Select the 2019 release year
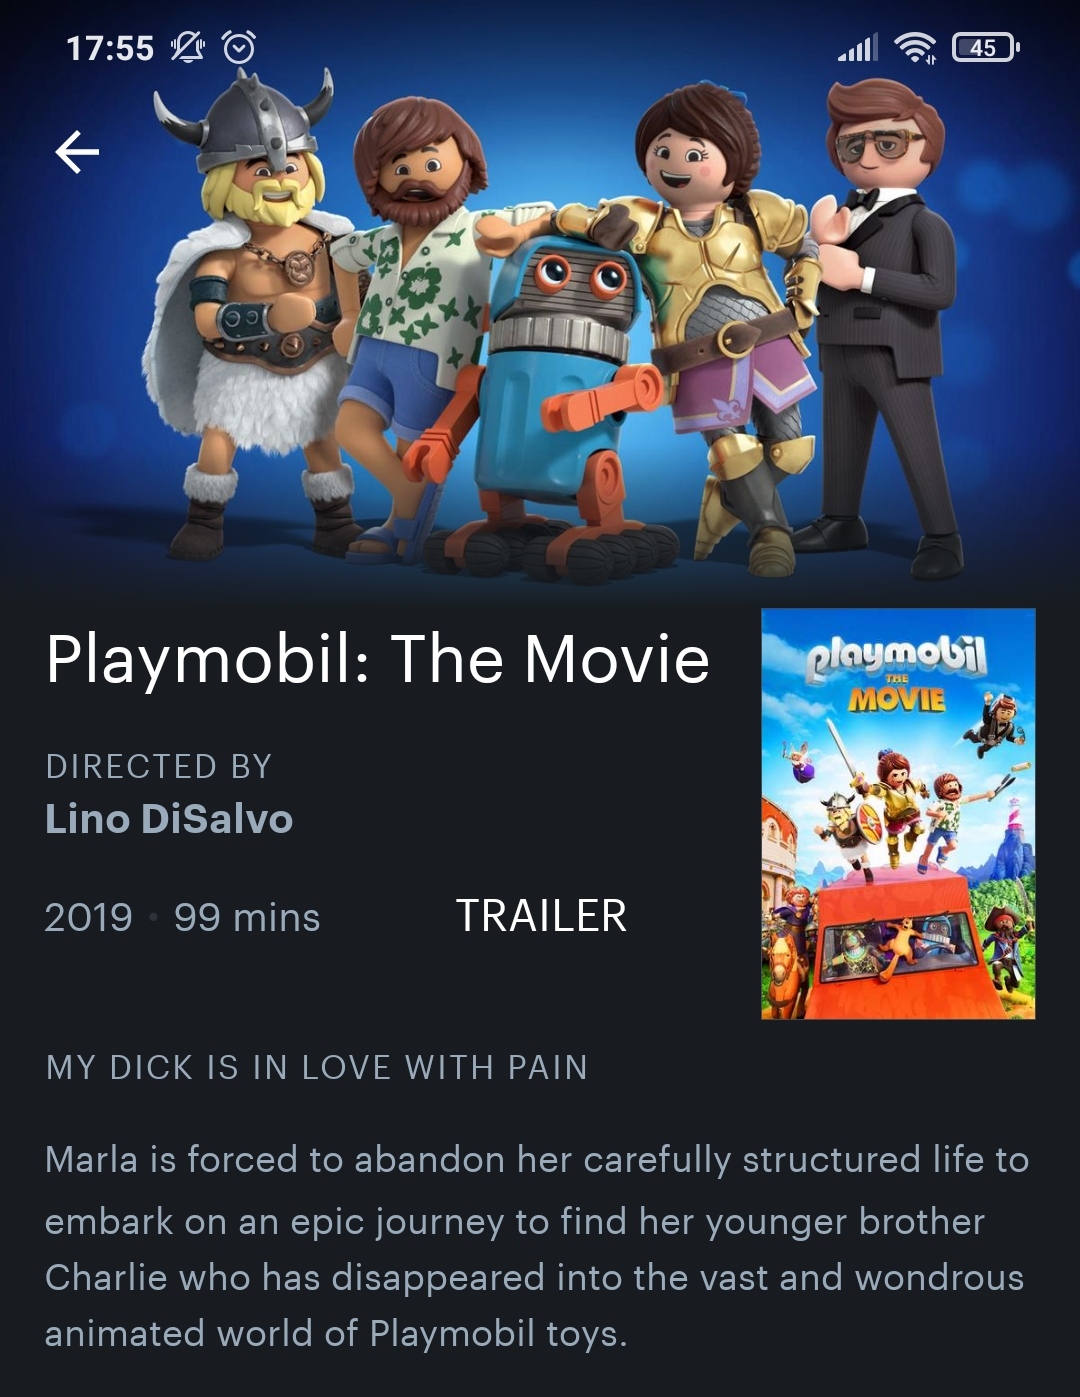 [88, 917]
